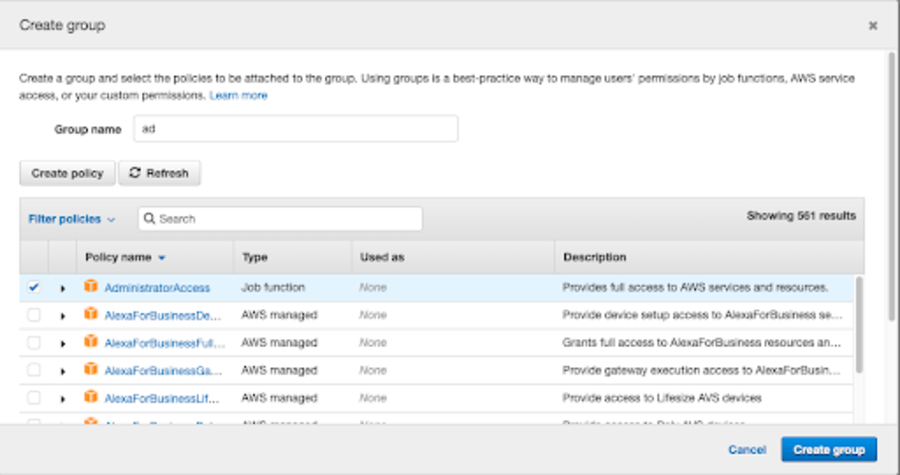Click the AdministratorAccess policy box icon
Image resolution: width=900 pixels, height=475 pixels.
click(x=91, y=286)
